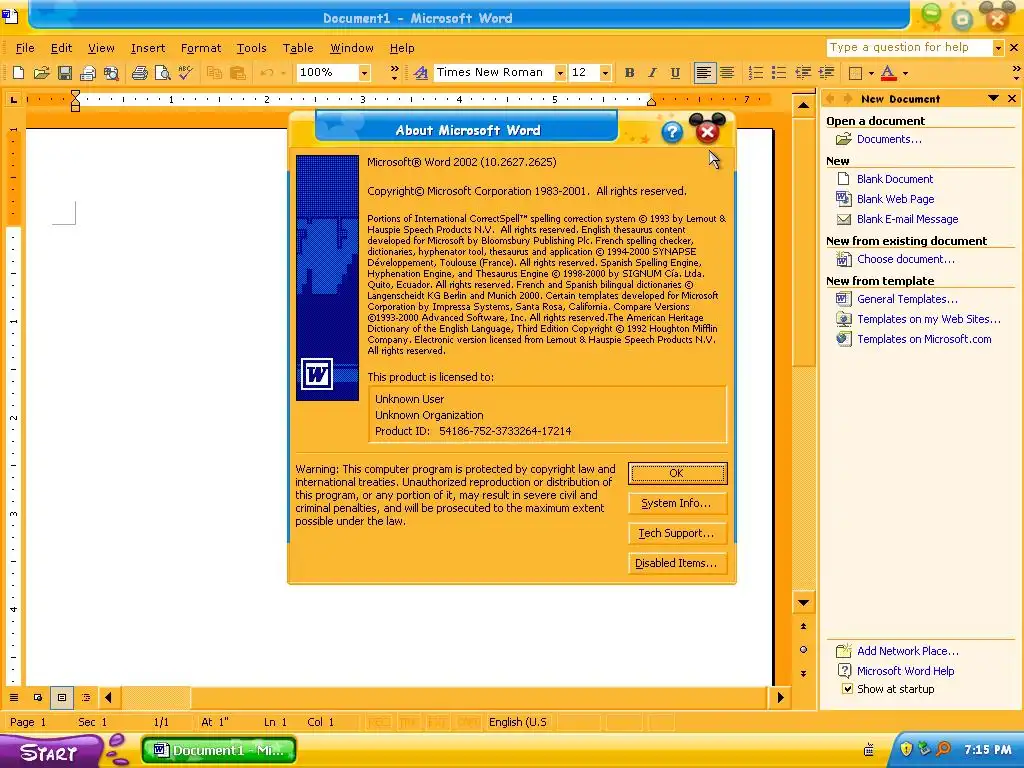Click OK in About dialog
Screen dimensions: 1024x768
coord(677,473)
